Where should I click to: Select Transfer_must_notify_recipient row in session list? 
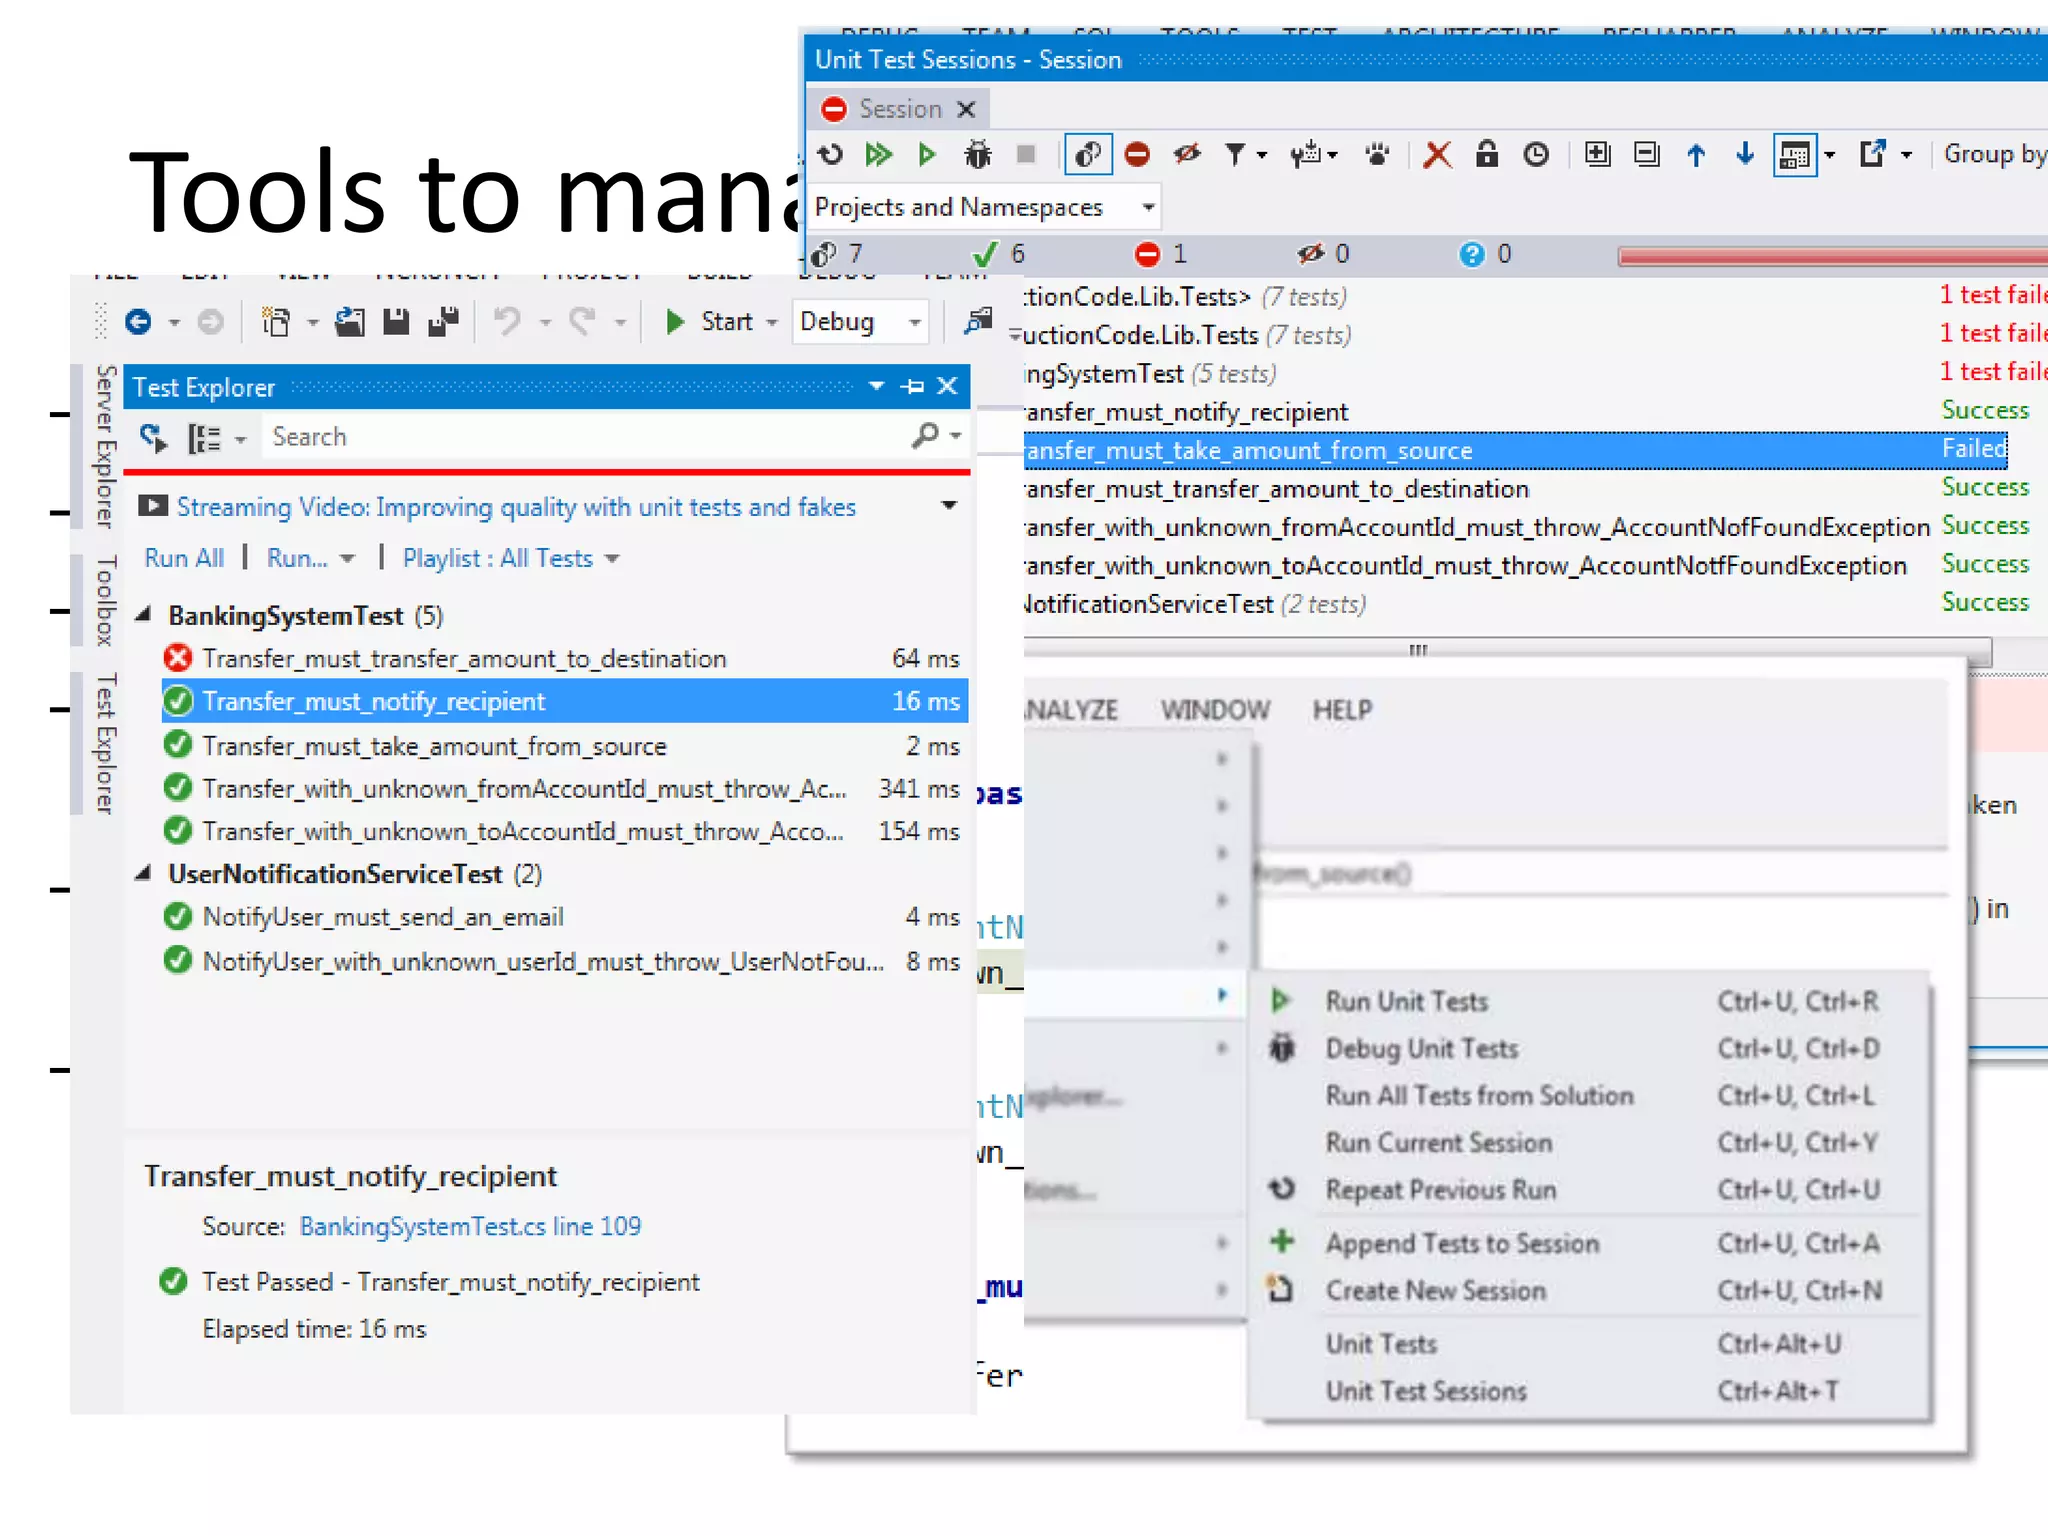(1526, 412)
